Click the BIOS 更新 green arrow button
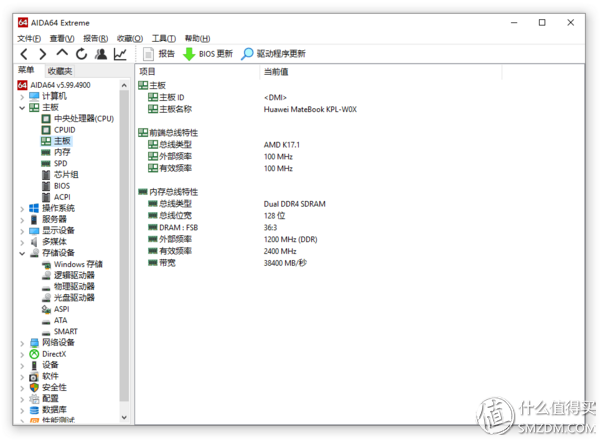Image resolution: width=600 pixels, height=440 pixels. point(208,54)
